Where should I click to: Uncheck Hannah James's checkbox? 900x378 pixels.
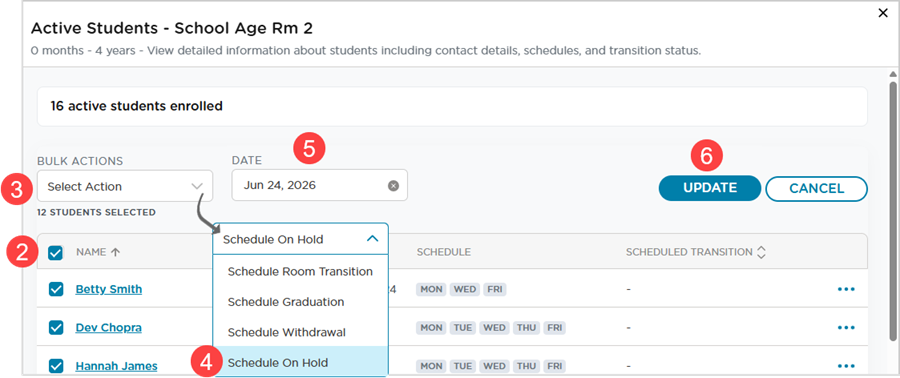(56, 366)
